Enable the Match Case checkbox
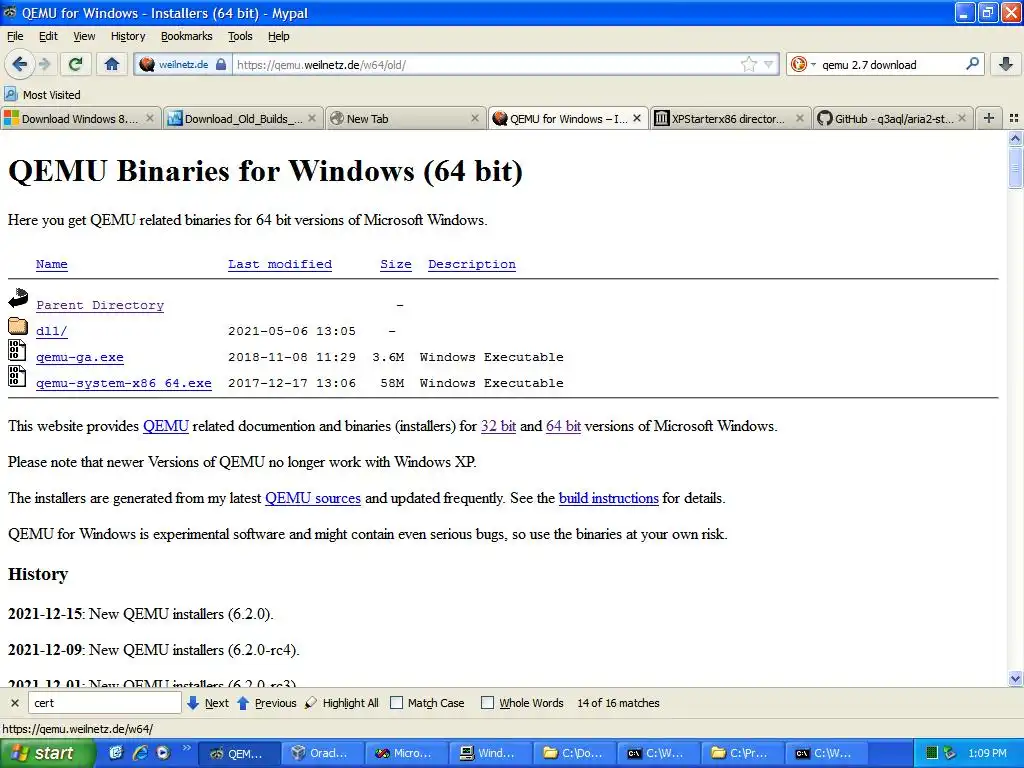 396,703
